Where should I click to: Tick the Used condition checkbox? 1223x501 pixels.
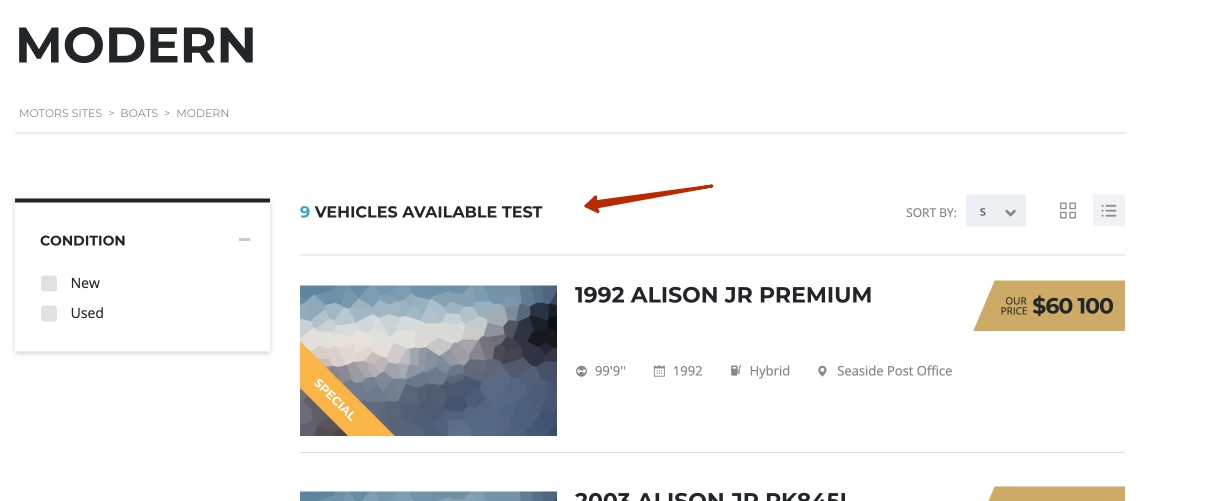[49, 314]
